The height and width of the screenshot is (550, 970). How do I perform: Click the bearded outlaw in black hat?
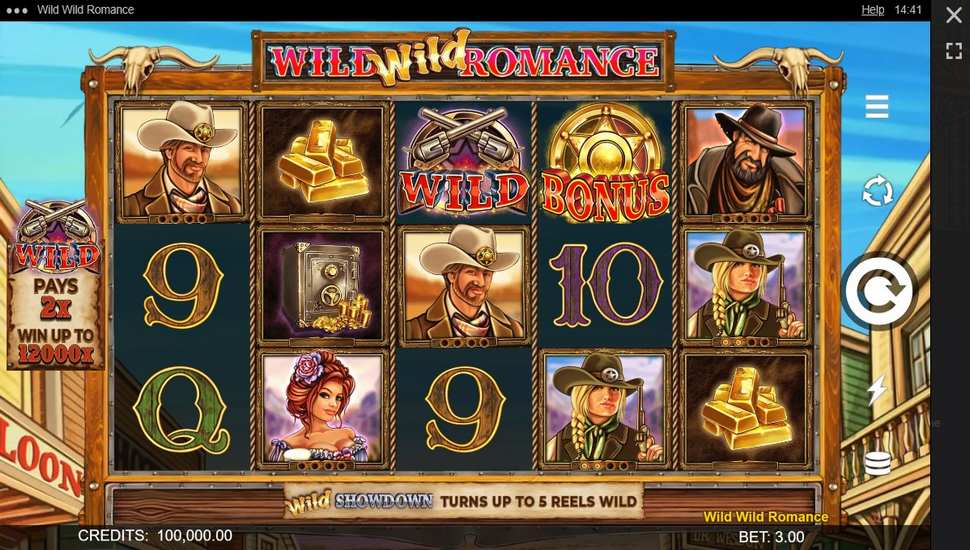click(746, 161)
